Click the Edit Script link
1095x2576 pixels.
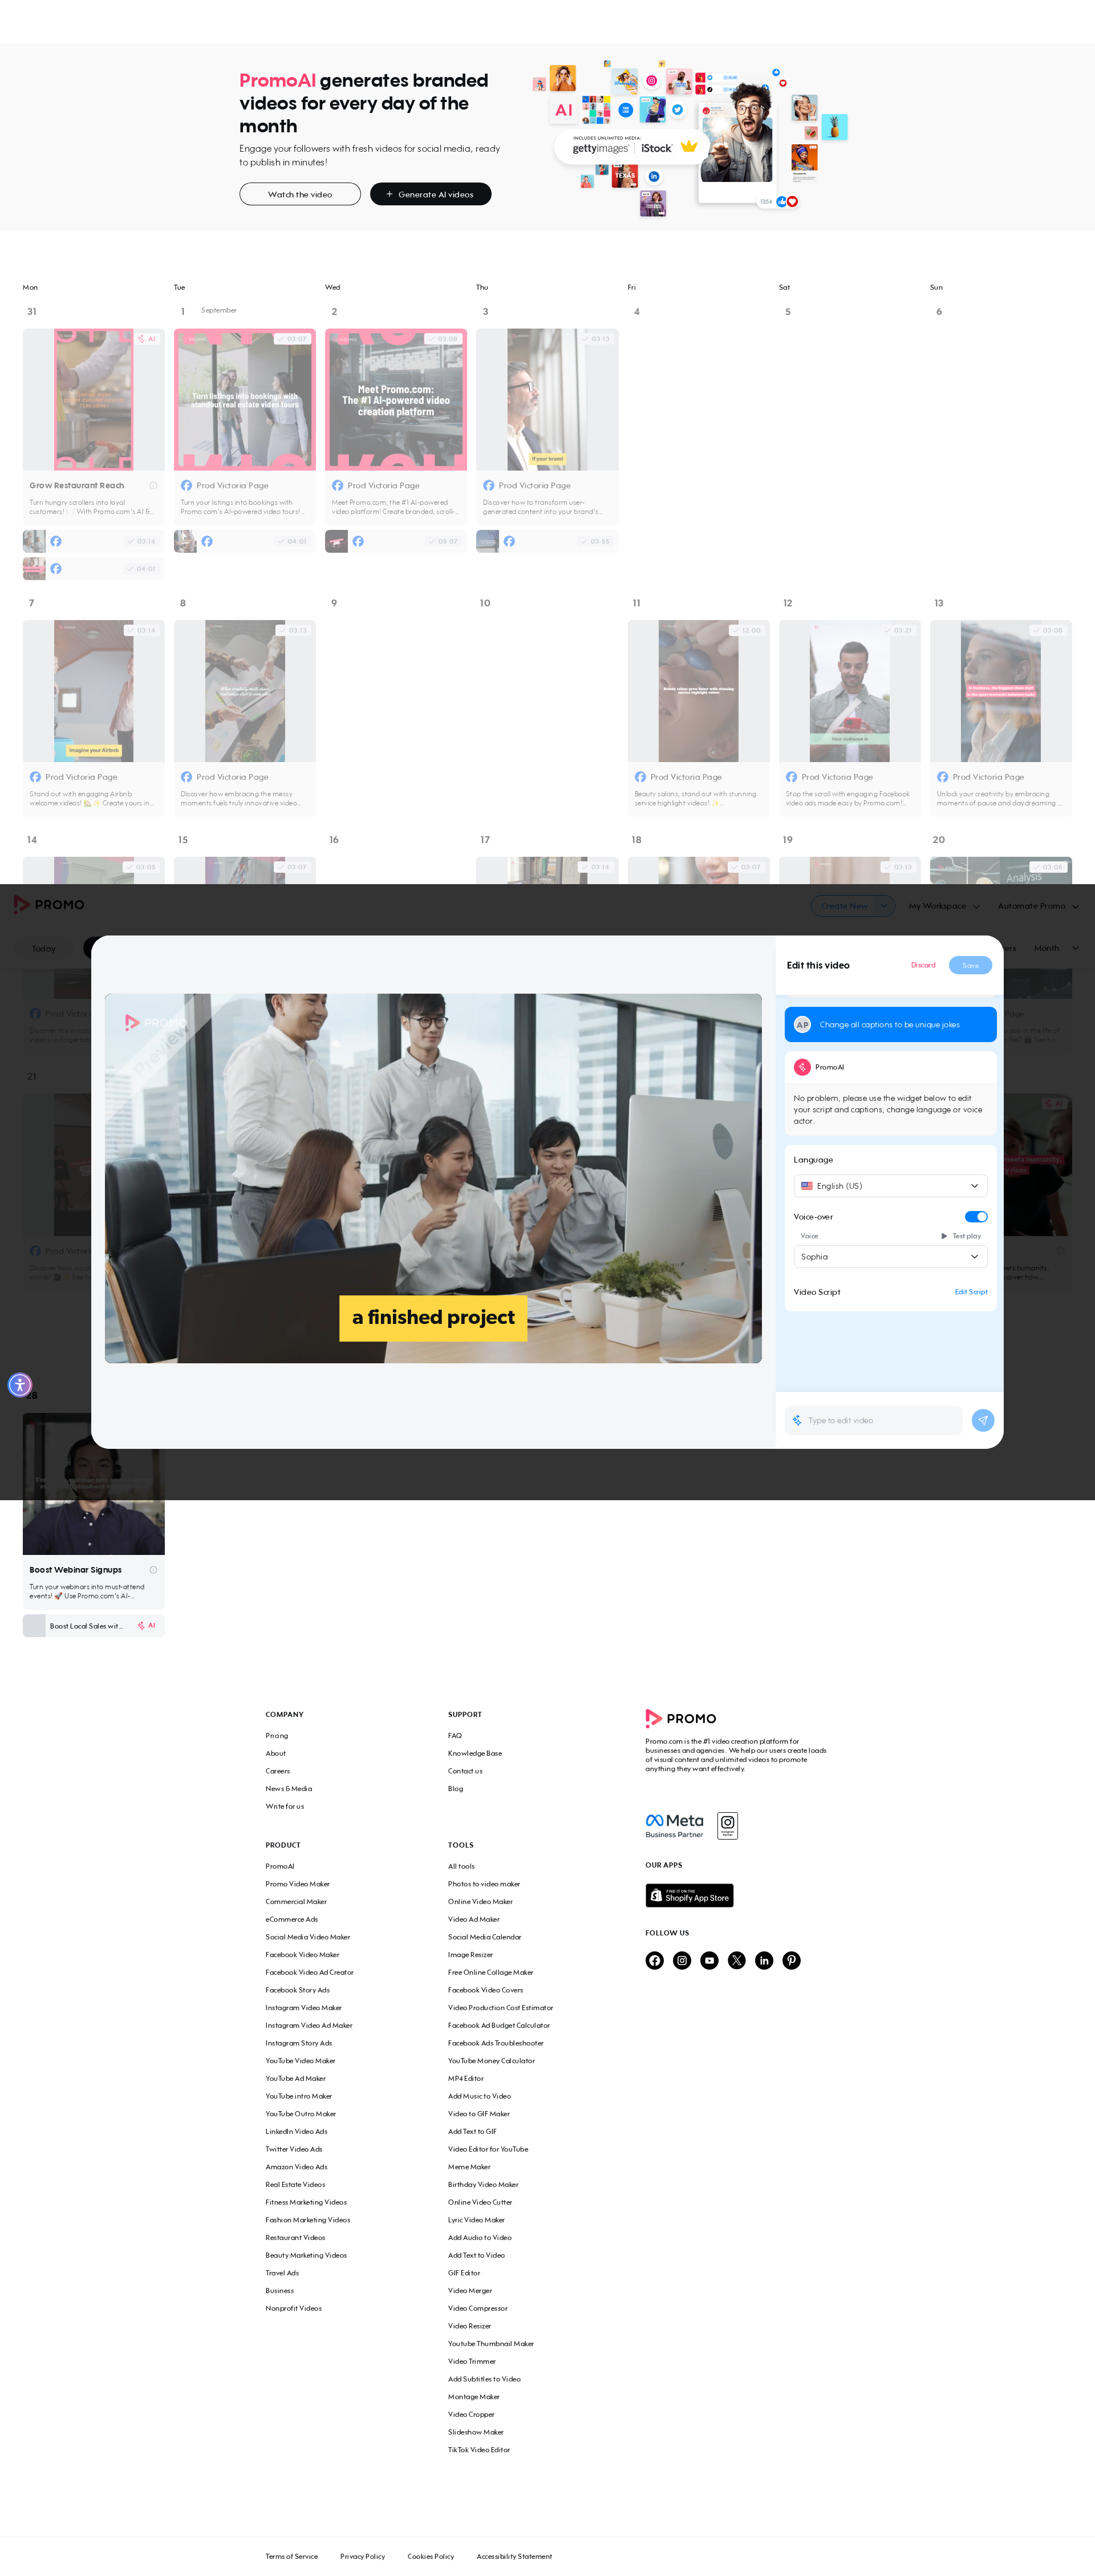click(x=971, y=1292)
